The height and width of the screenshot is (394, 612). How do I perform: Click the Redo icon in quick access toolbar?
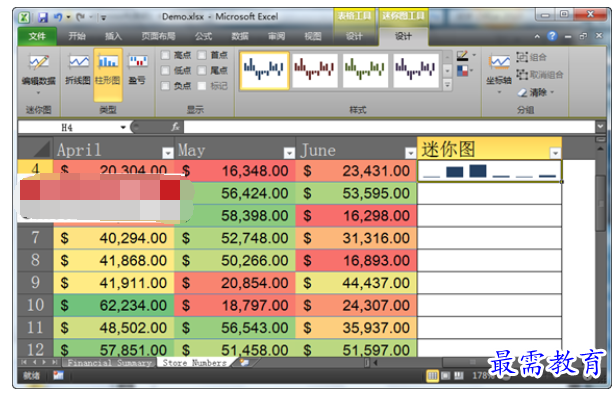[80, 17]
